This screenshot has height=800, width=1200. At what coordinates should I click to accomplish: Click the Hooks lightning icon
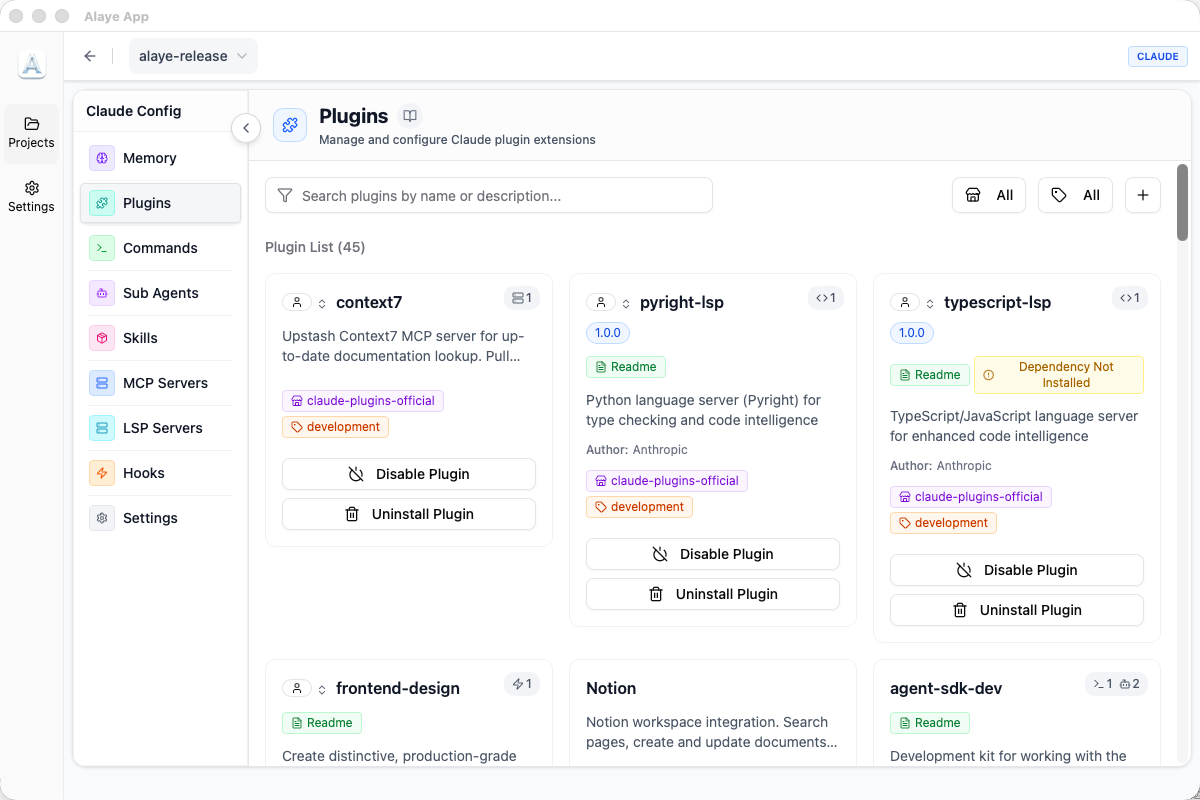click(x=101, y=472)
